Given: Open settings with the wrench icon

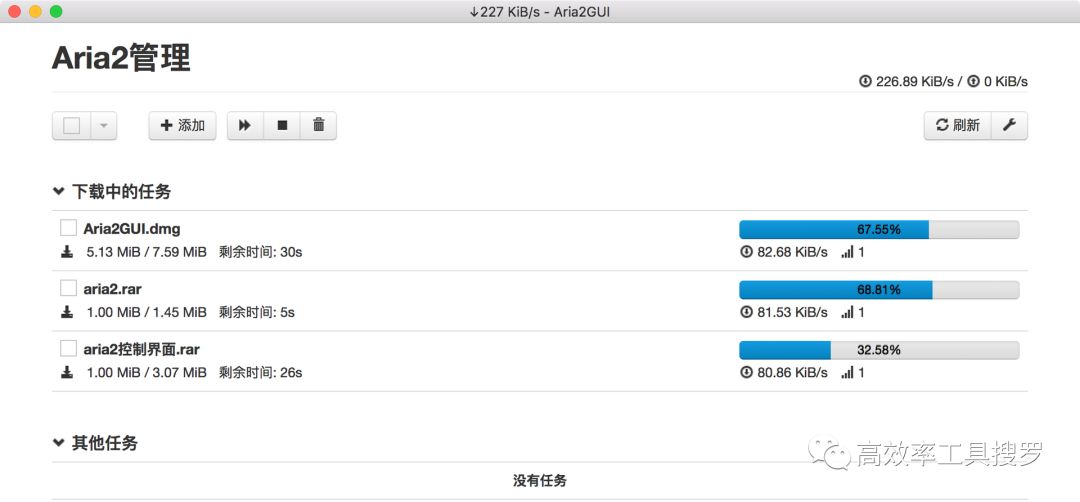Looking at the screenshot, I should tap(1009, 125).
